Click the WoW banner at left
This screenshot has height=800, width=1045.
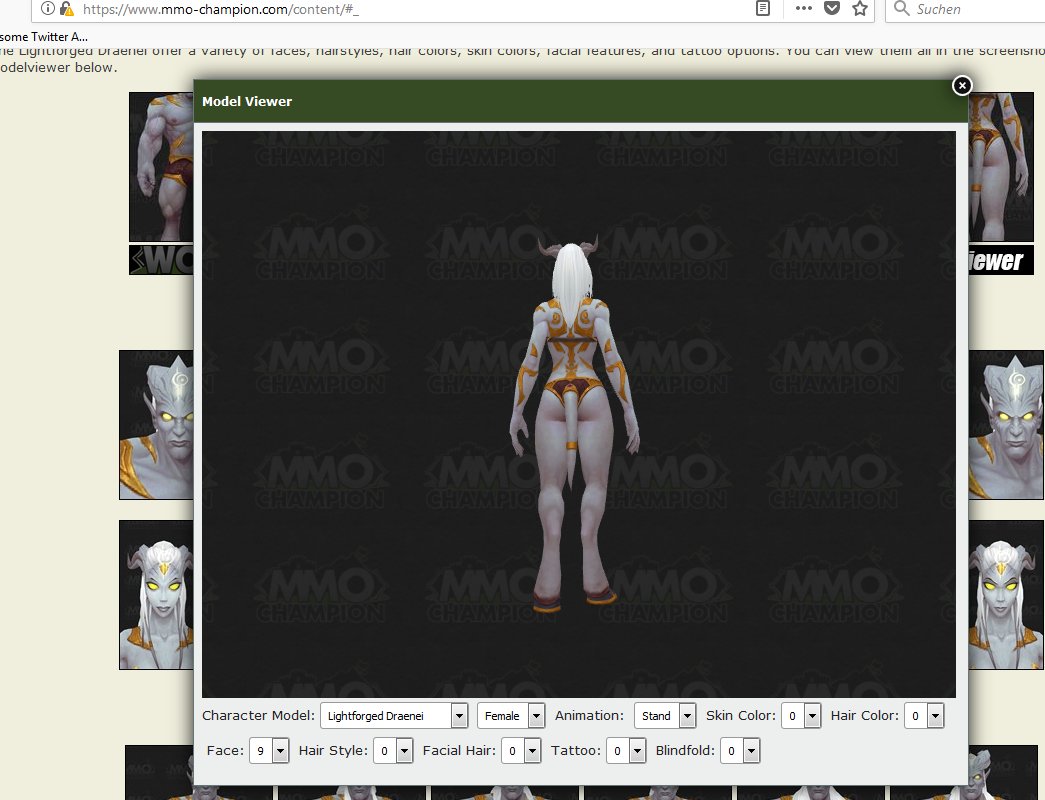(161, 260)
